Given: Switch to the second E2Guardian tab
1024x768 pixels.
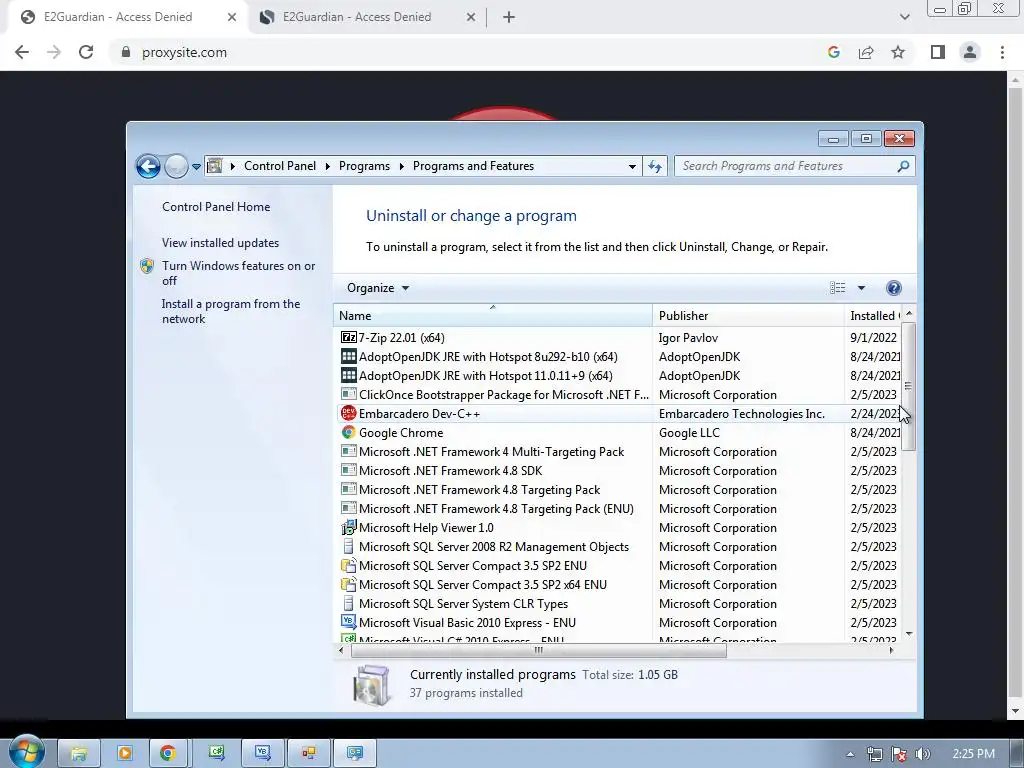Looking at the screenshot, I should (368, 17).
